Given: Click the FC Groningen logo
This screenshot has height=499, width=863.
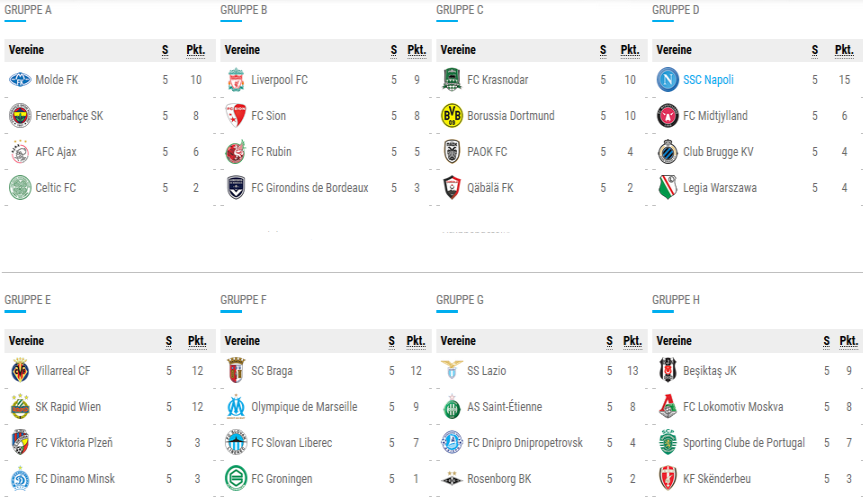Looking at the screenshot, I should point(236,478).
